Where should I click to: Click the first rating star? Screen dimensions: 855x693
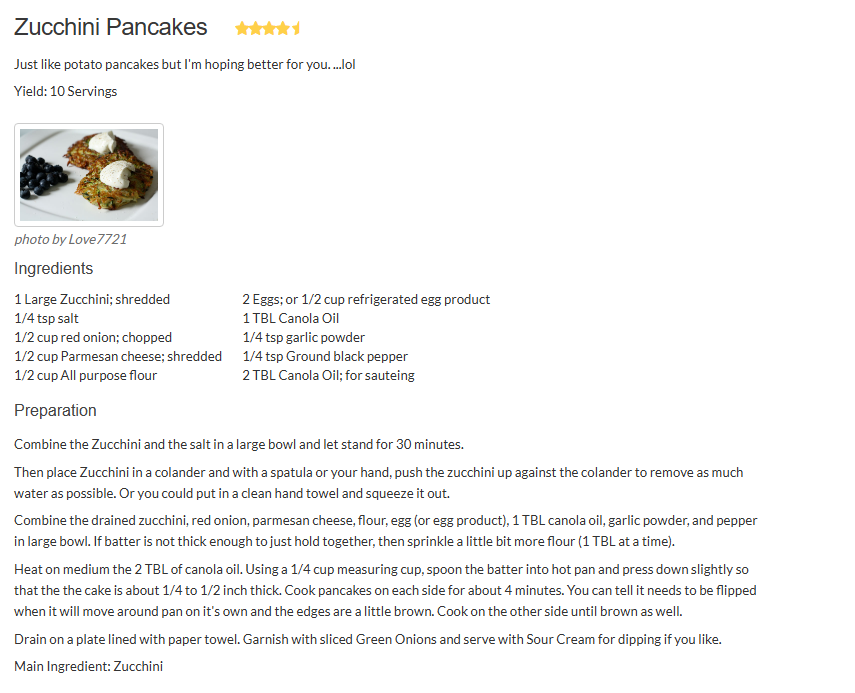point(241,29)
